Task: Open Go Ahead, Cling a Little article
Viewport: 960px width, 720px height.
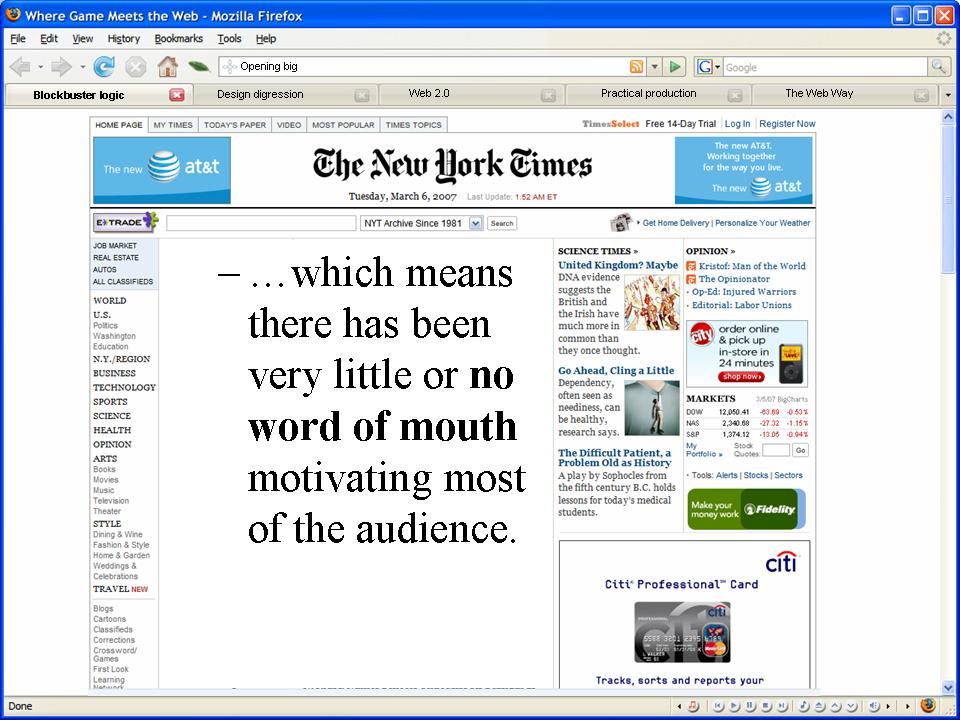Action: (616, 370)
